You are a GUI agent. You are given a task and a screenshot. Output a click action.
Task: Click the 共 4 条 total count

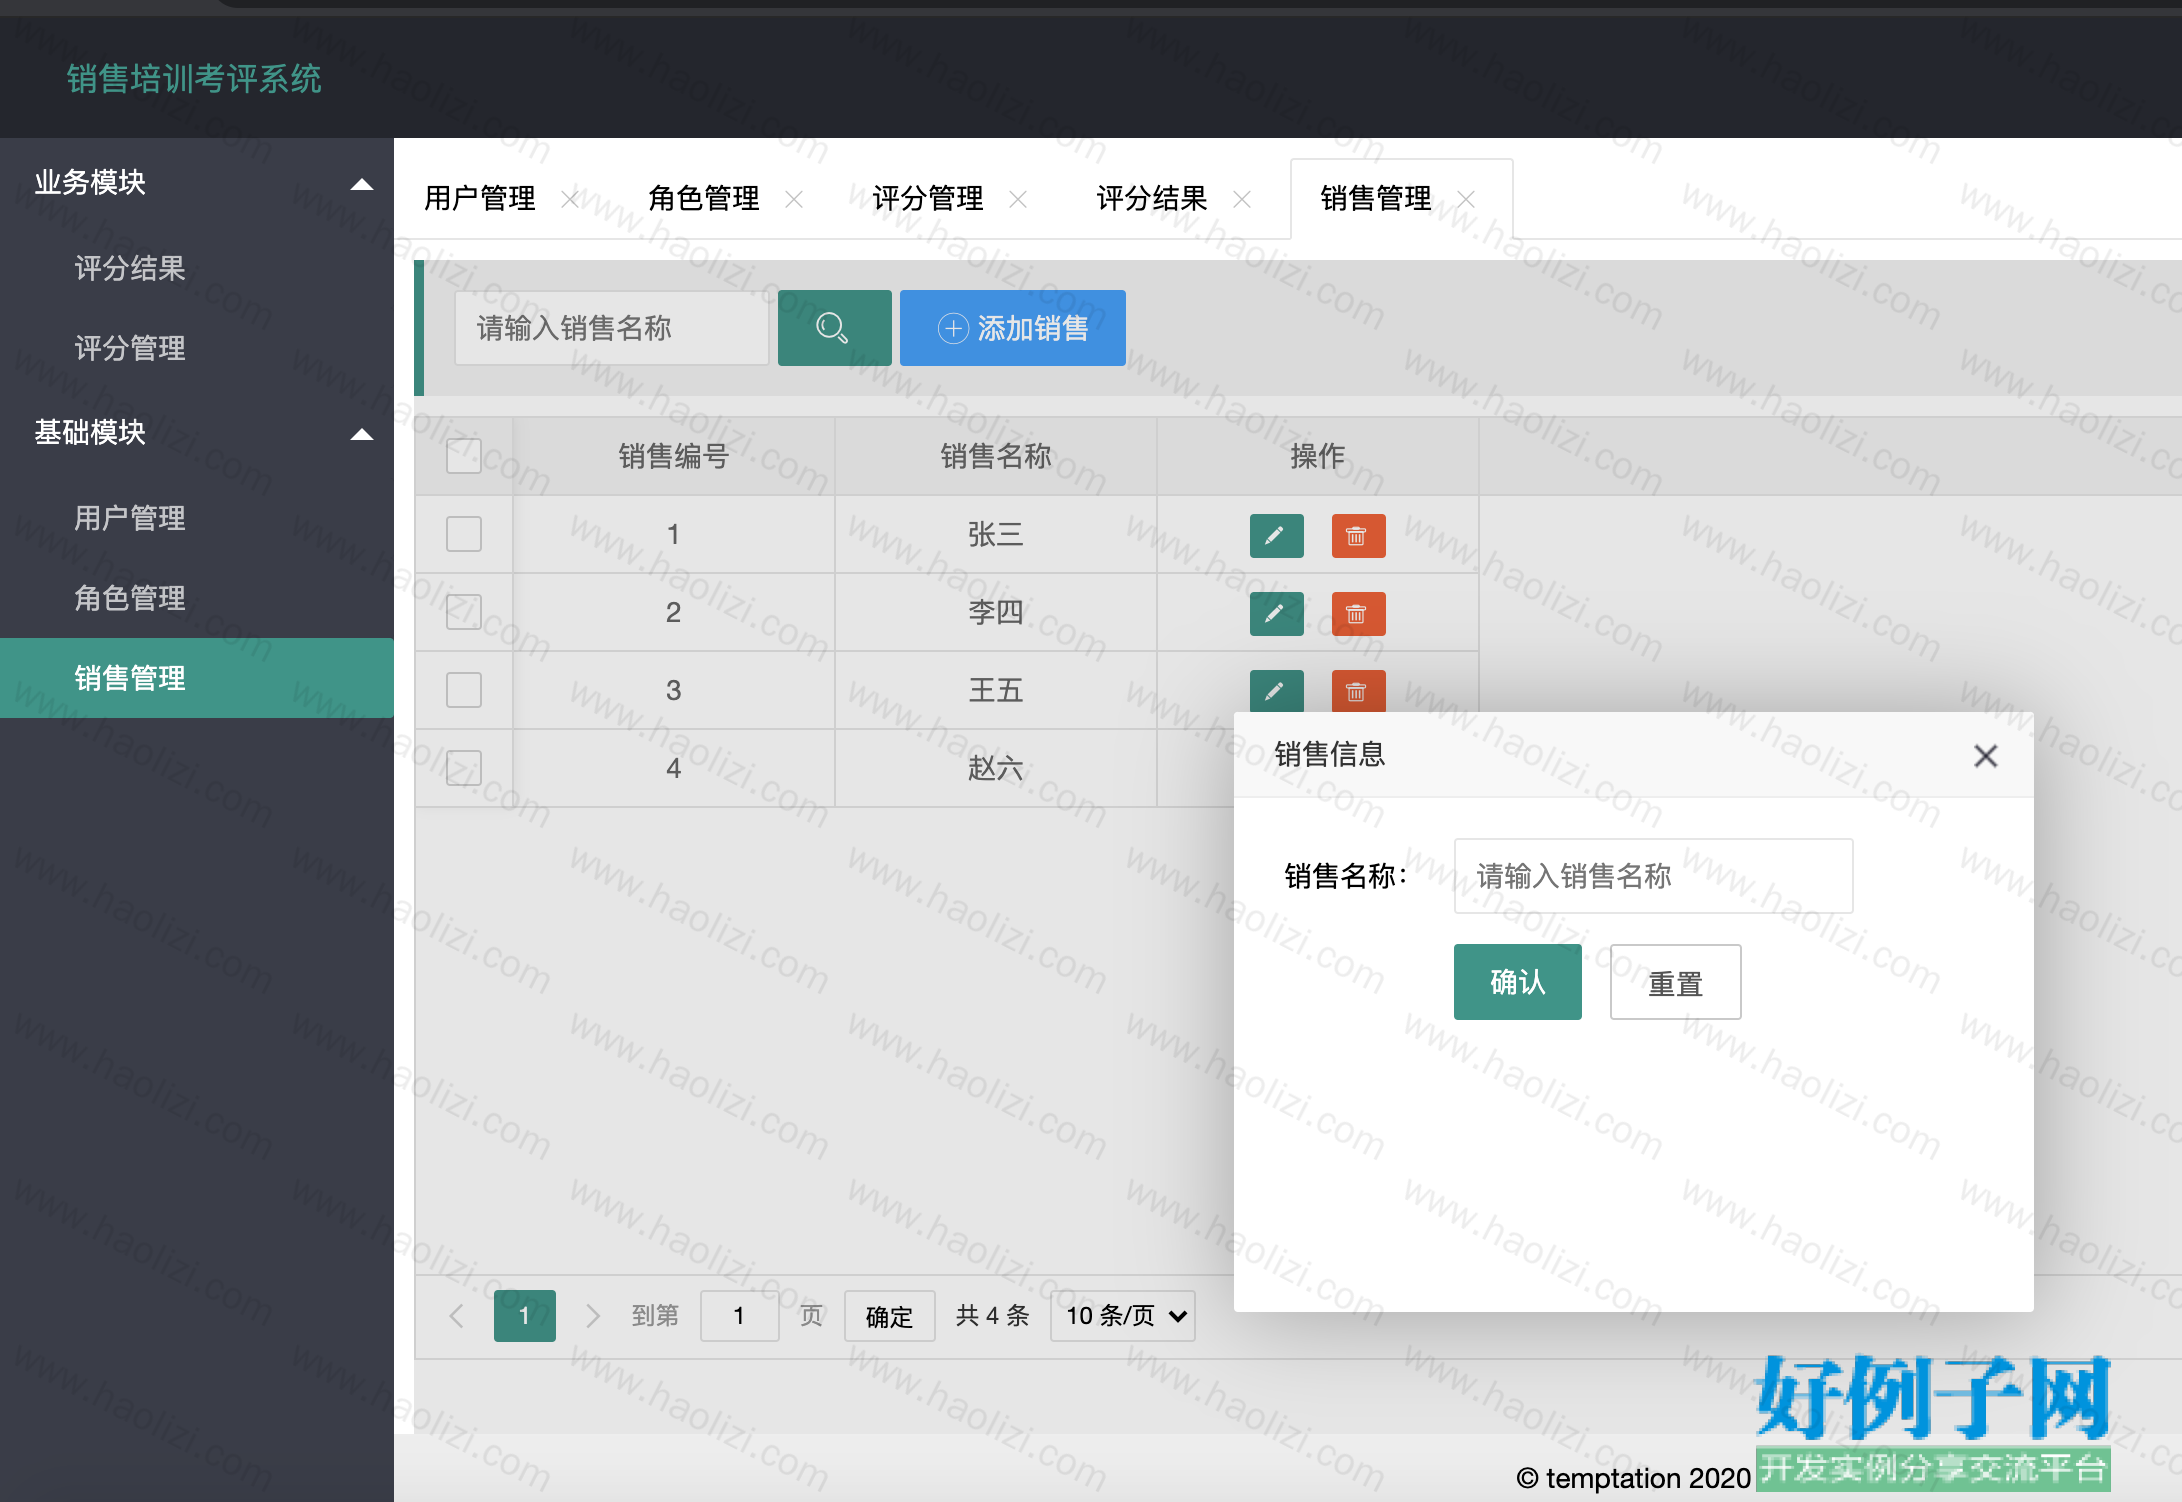[993, 1315]
